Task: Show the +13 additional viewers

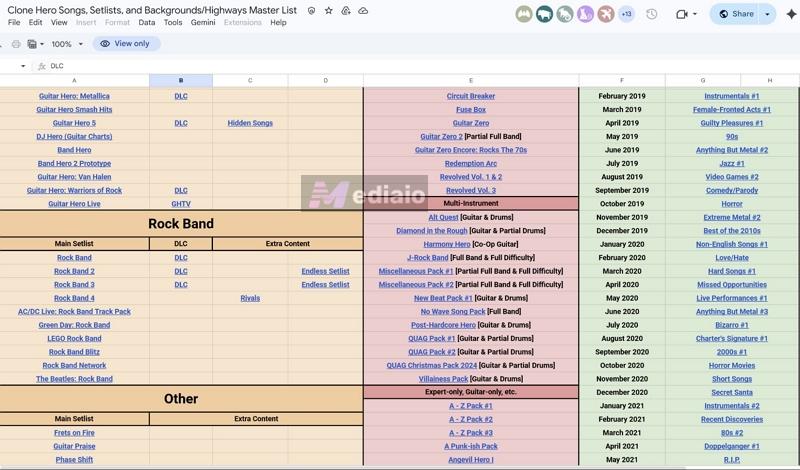Action: click(626, 14)
